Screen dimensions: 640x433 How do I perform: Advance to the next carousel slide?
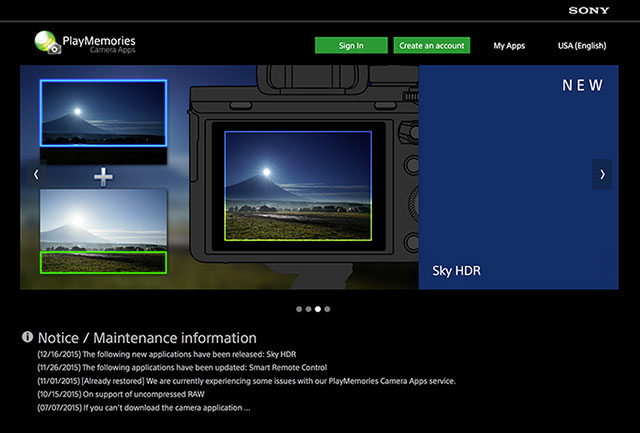602,174
